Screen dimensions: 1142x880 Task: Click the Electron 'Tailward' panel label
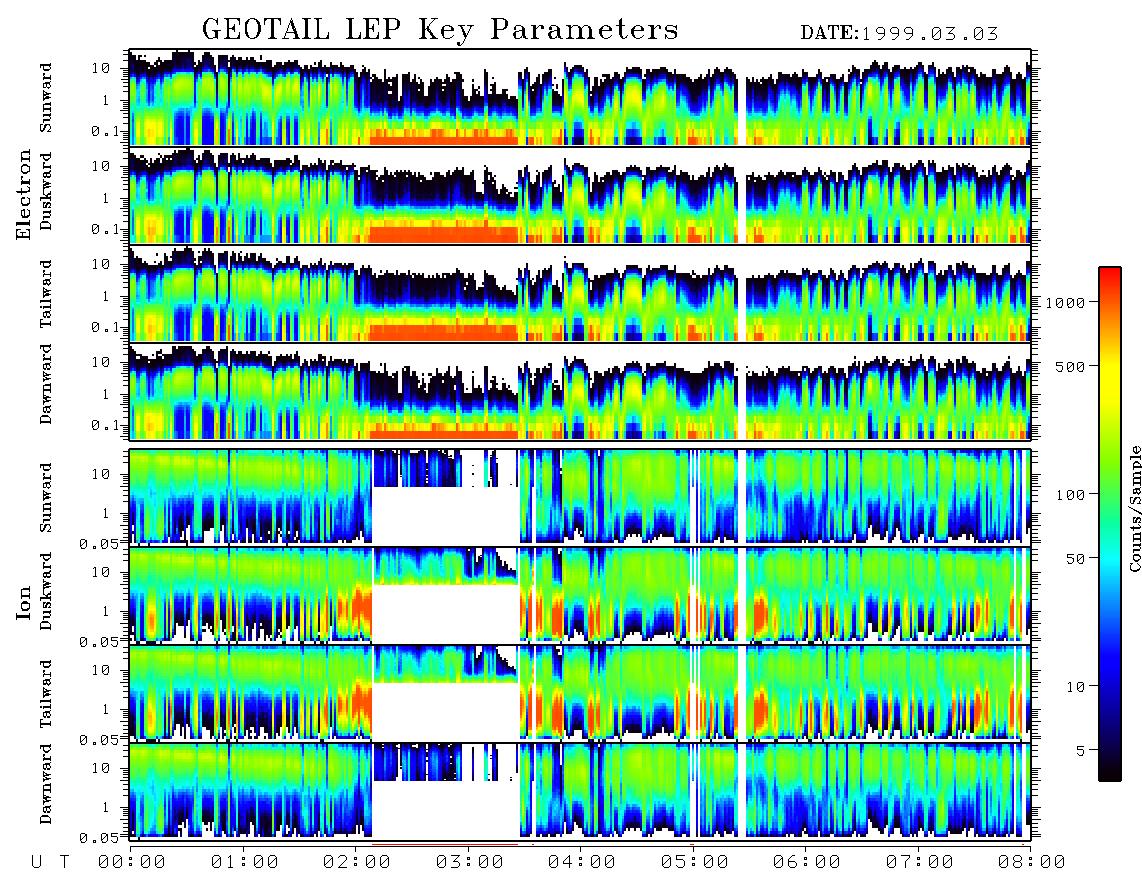[x=46, y=294]
